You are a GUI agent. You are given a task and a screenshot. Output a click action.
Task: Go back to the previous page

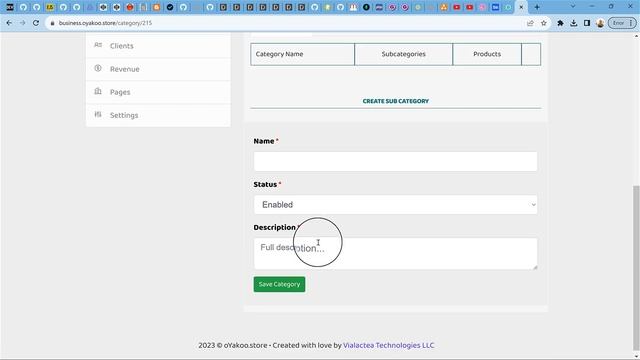click(x=9, y=23)
